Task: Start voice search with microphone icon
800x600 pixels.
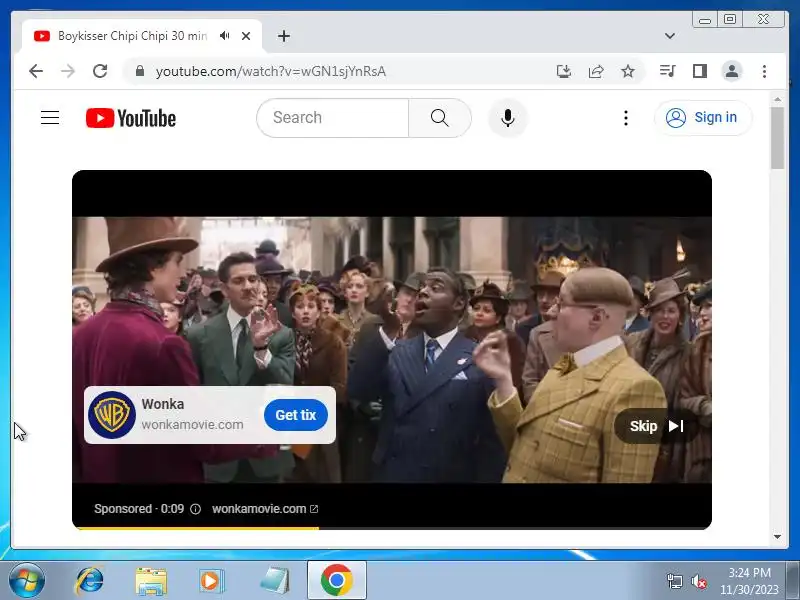Action: coord(508,118)
